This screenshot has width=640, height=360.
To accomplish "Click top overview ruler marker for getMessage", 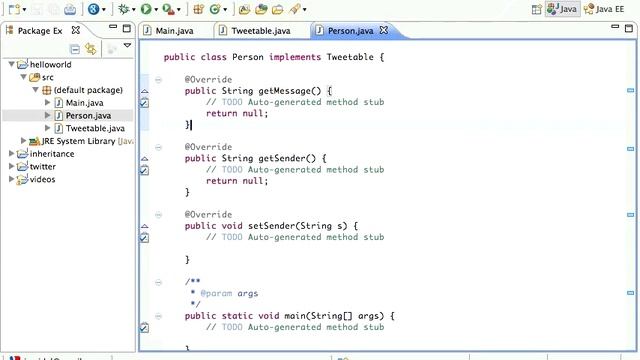I will 631,90.
